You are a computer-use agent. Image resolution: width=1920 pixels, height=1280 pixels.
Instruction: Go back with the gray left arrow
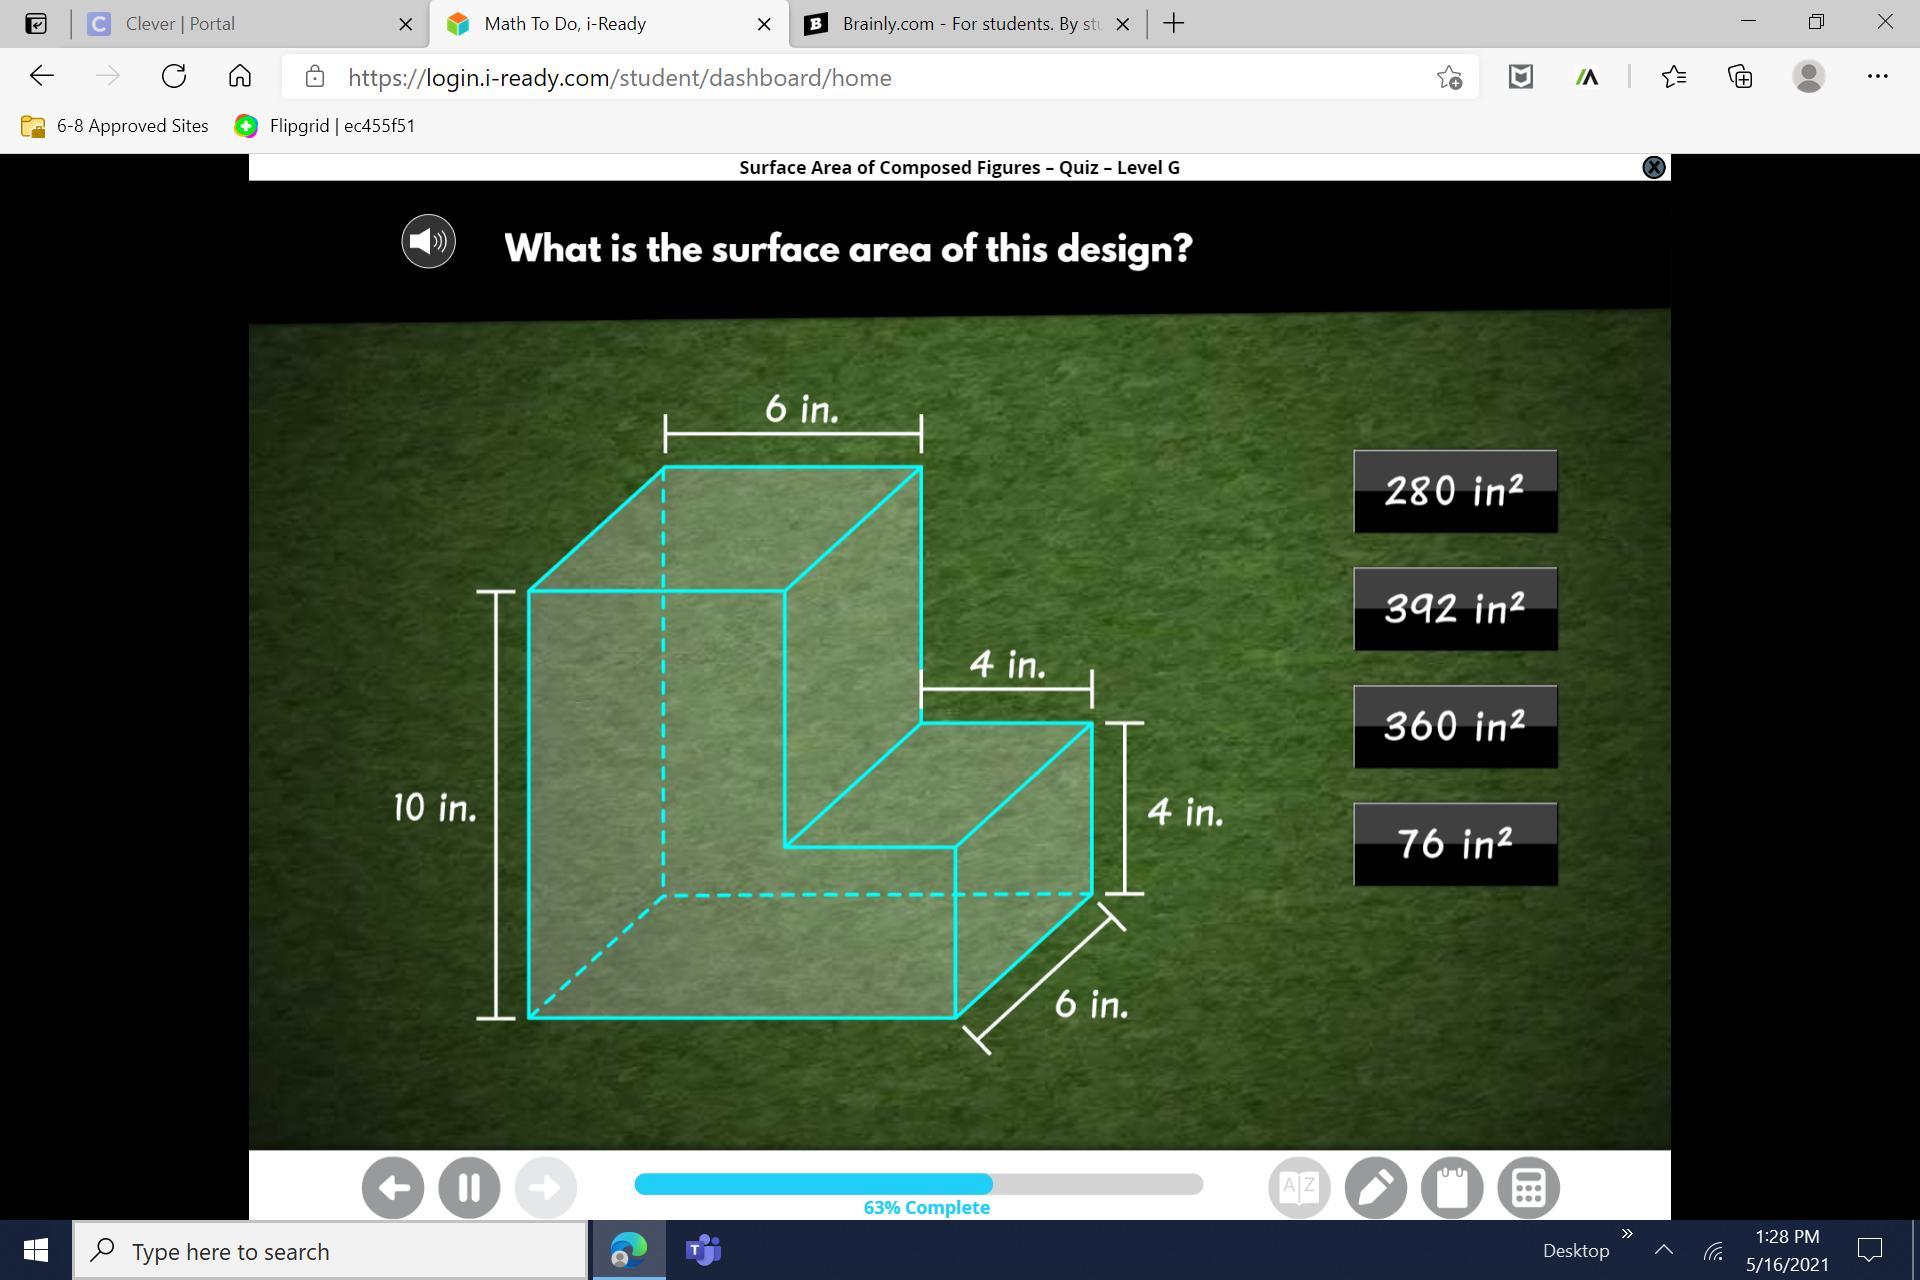[x=393, y=1188]
